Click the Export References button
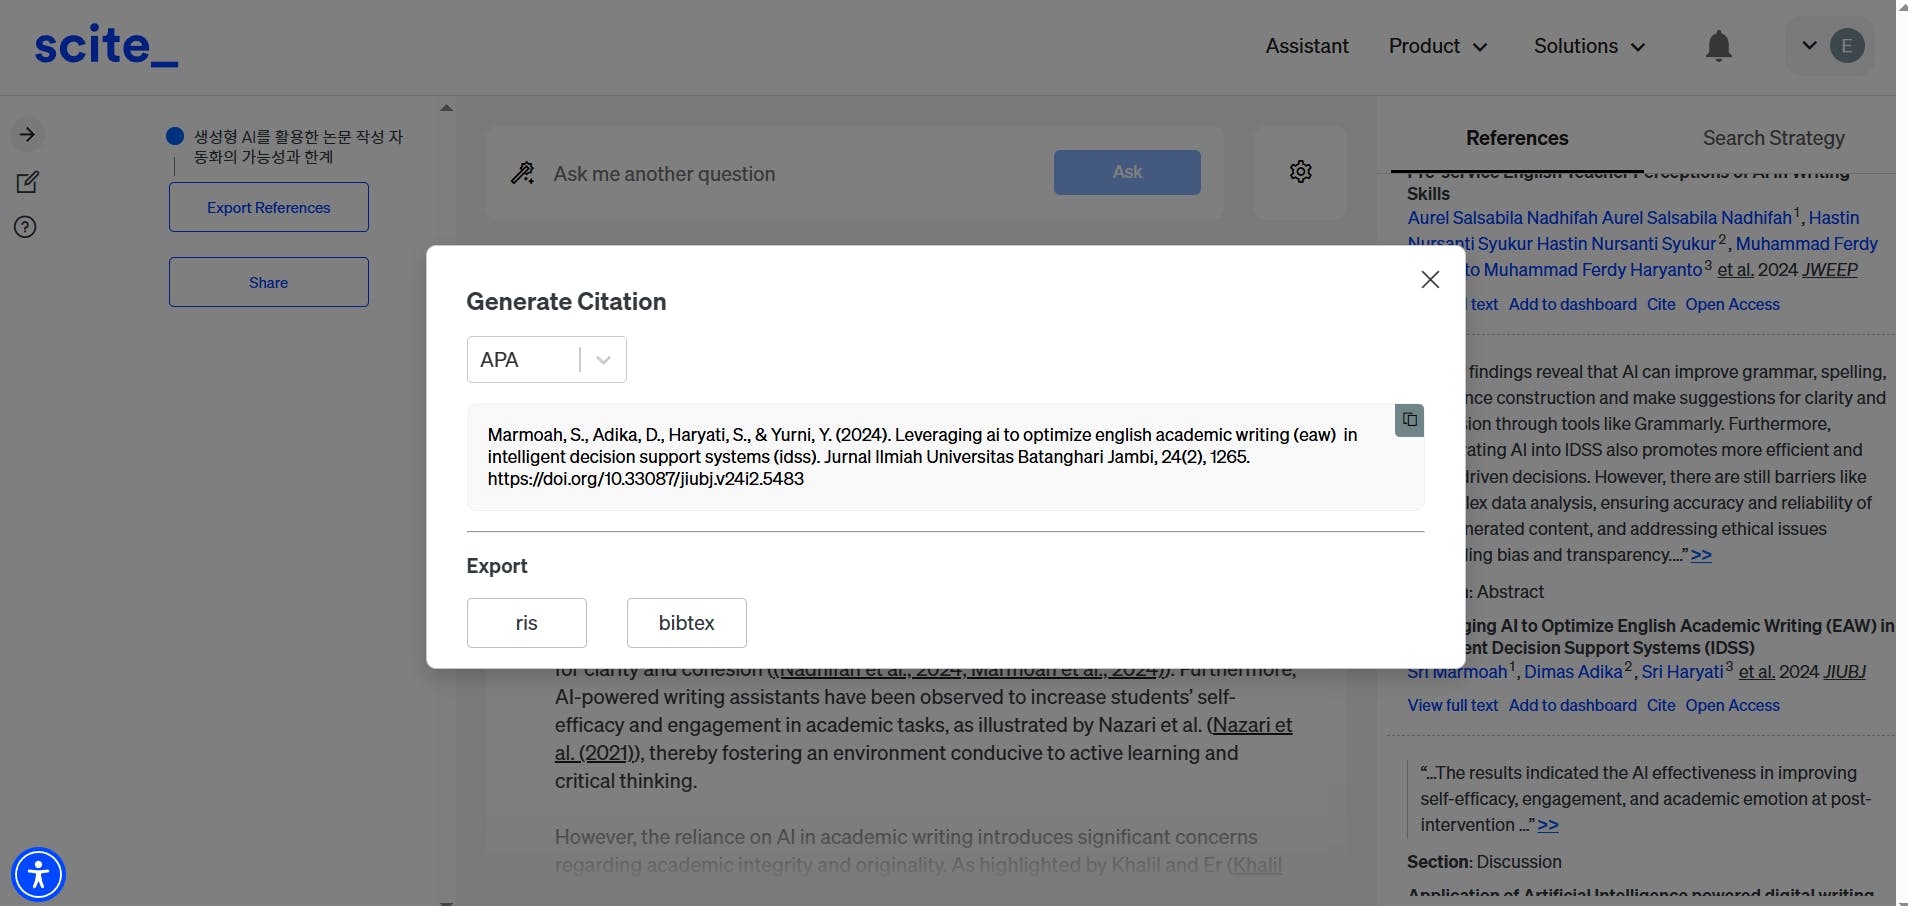 [268, 207]
